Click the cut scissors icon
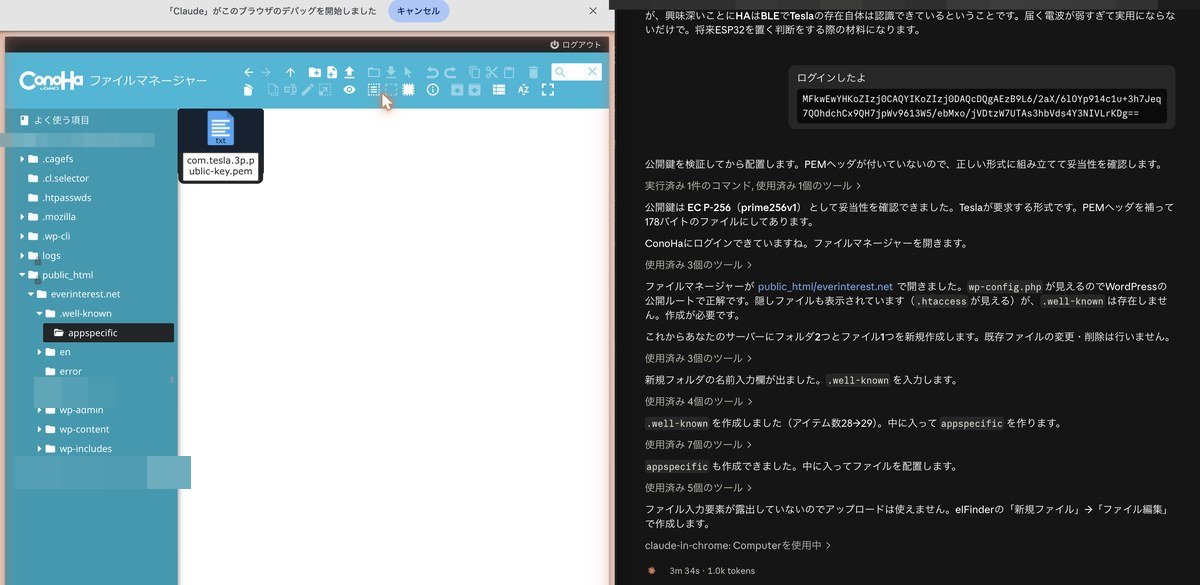Screen dimensions: 1200x585 coord(492,72)
